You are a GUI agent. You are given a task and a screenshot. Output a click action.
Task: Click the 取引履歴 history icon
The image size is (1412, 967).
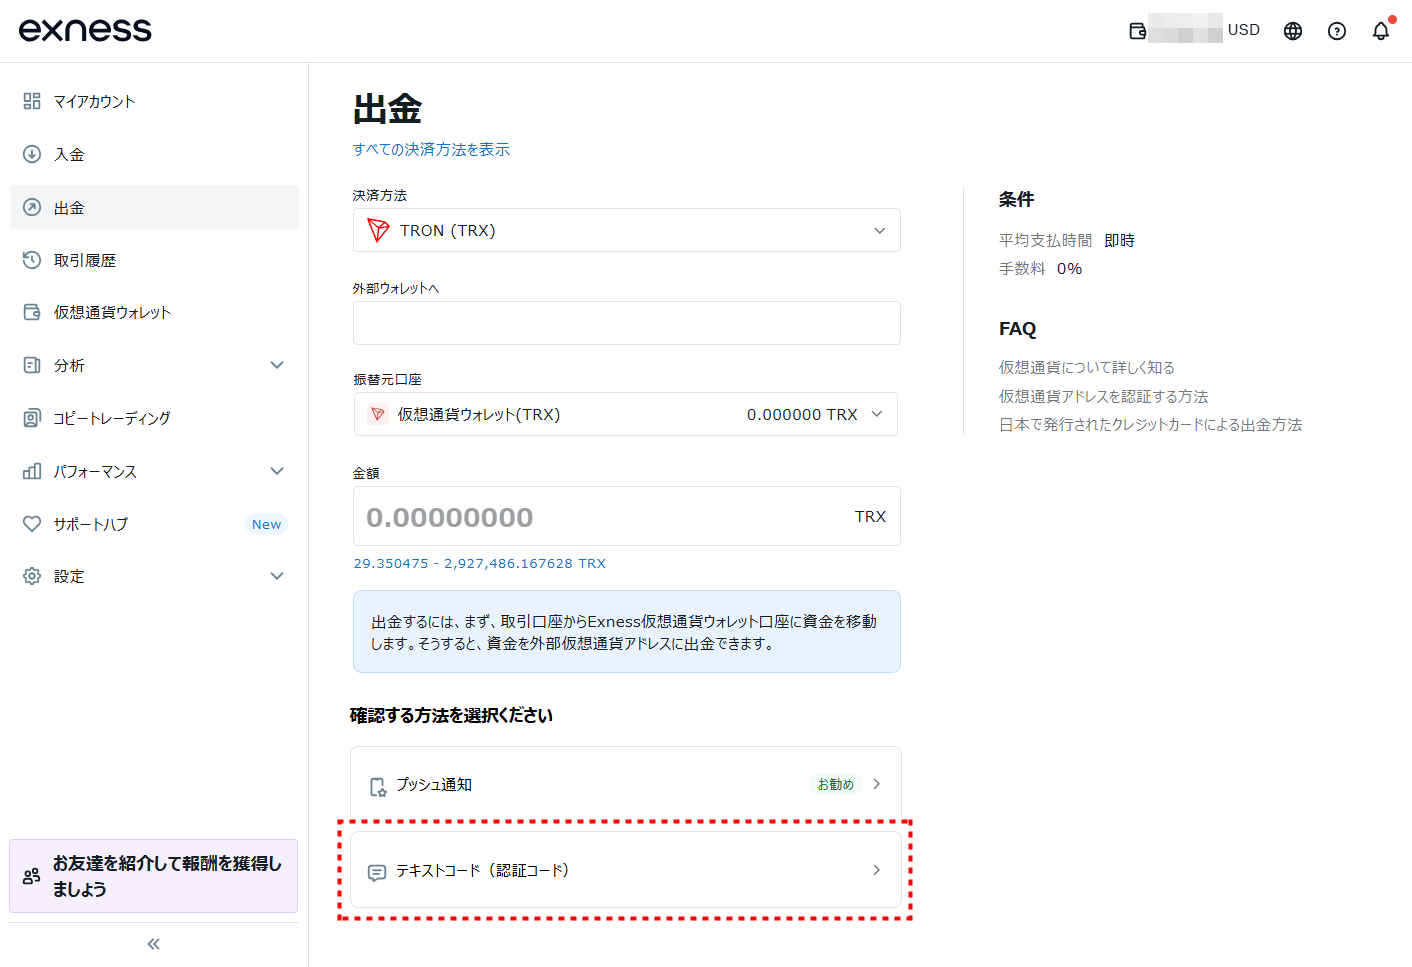pos(31,260)
